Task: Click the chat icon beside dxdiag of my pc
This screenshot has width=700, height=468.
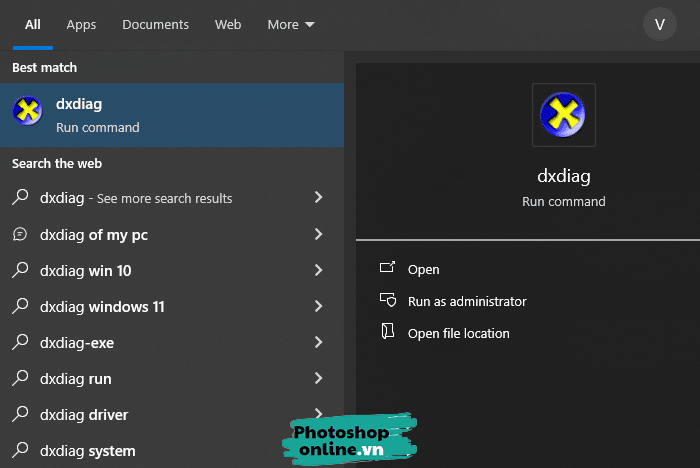Action: pyautogui.click(x=20, y=235)
